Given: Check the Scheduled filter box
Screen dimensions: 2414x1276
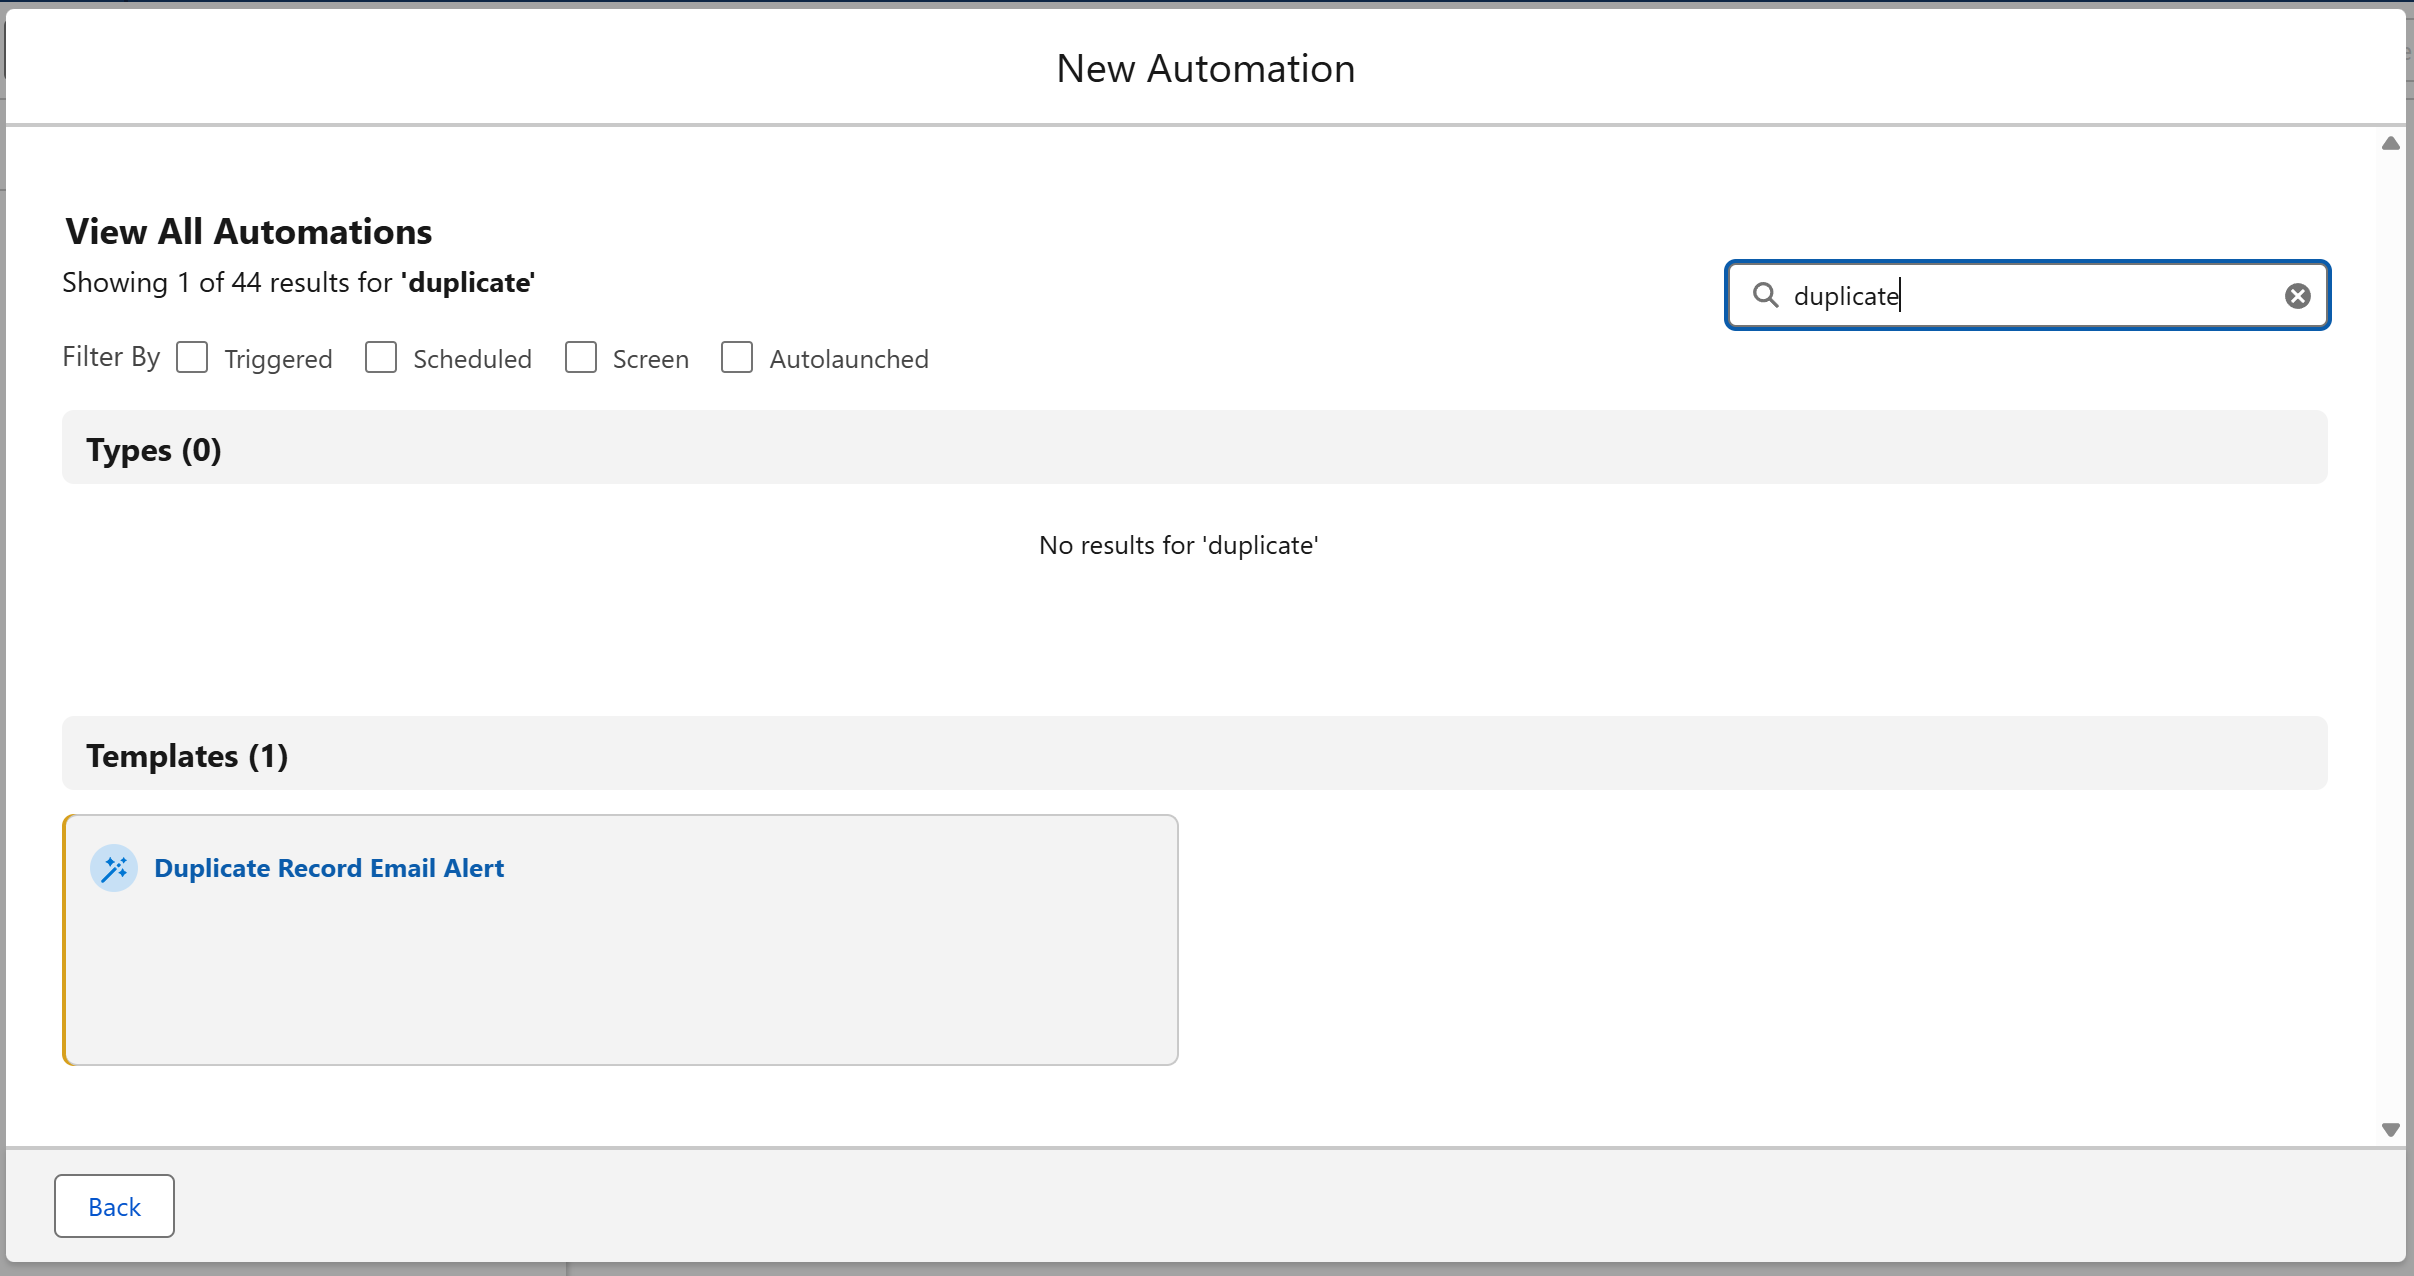Looking at the screenshot, I should [x=381, y=358].
